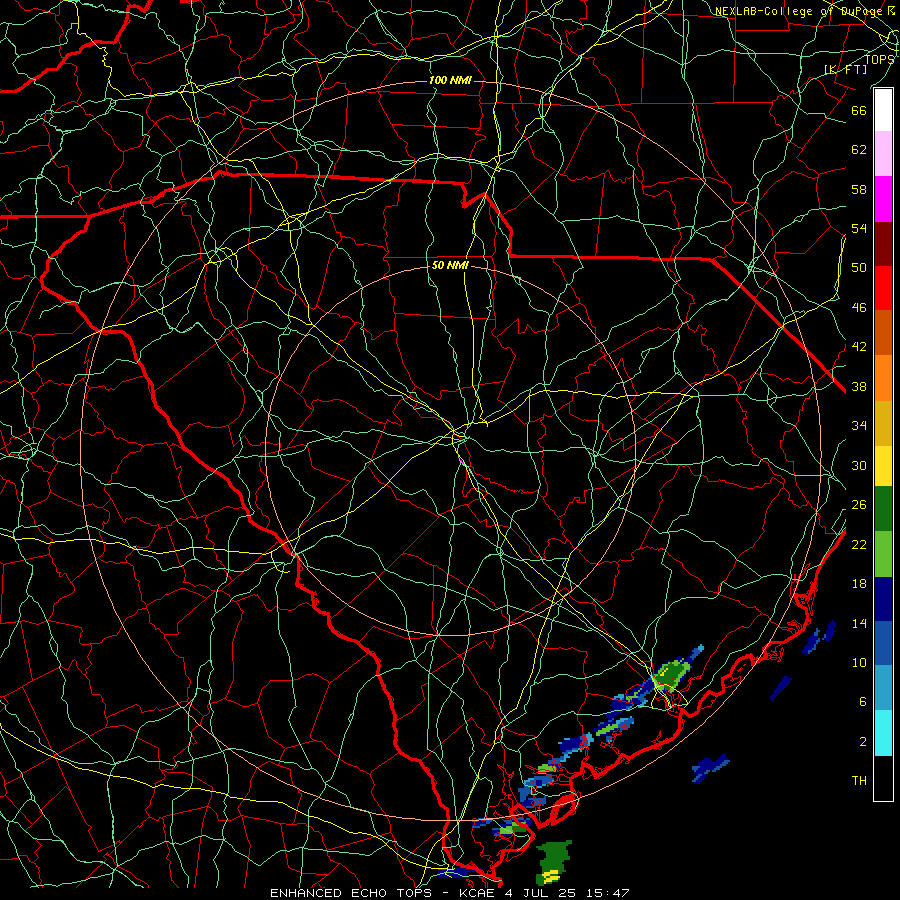900x900 pixels.
Task: Click the TH legend label
Action: (x=859, y=781)
